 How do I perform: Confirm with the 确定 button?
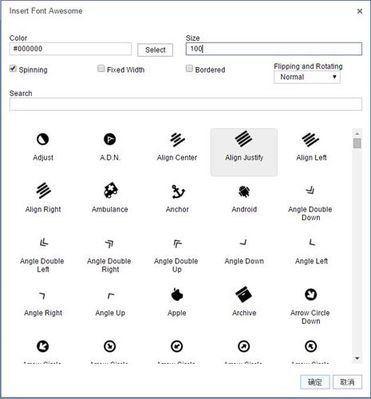coord(315,382)
